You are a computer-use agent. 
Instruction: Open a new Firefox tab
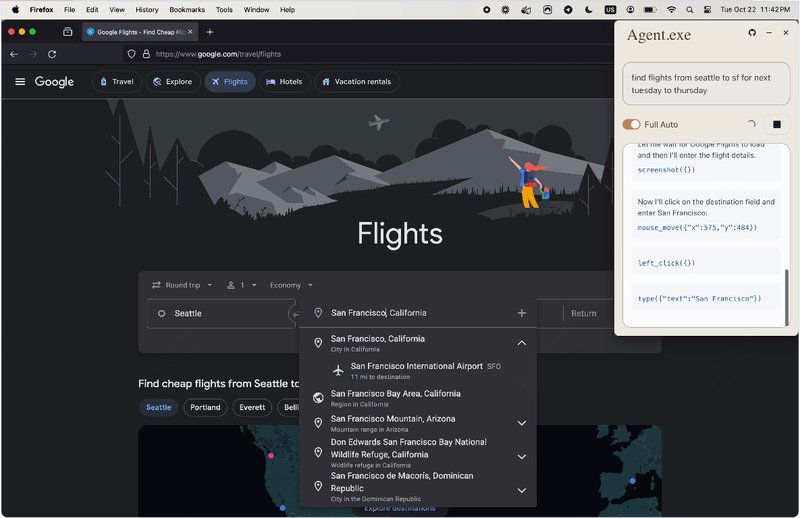tap(210, 32)
